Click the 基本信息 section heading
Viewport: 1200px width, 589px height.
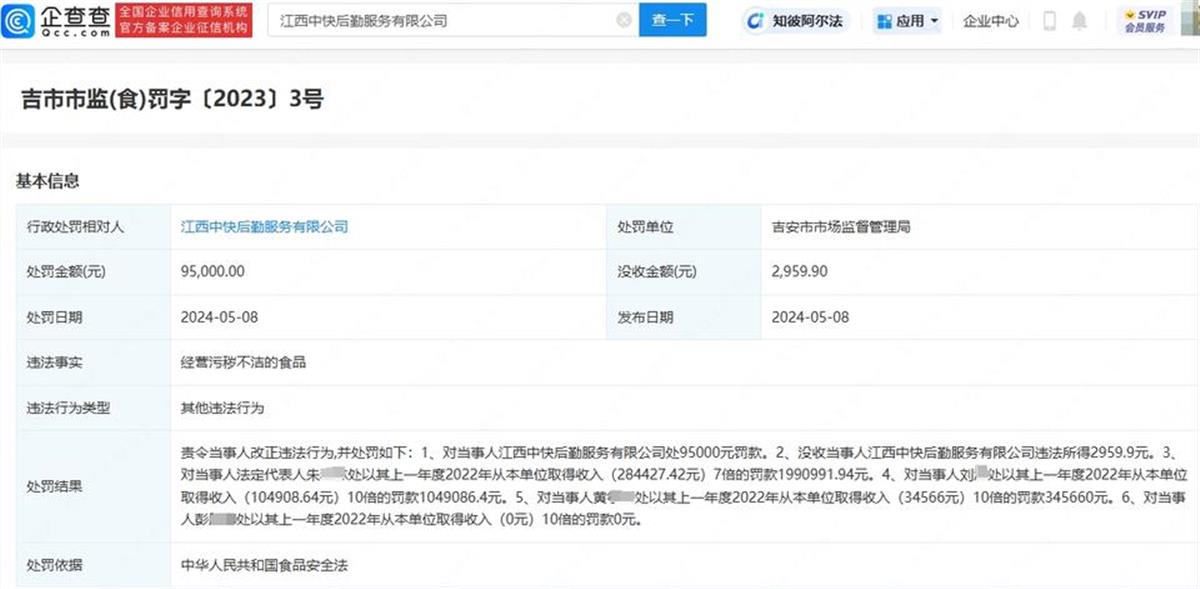[48, 181]
